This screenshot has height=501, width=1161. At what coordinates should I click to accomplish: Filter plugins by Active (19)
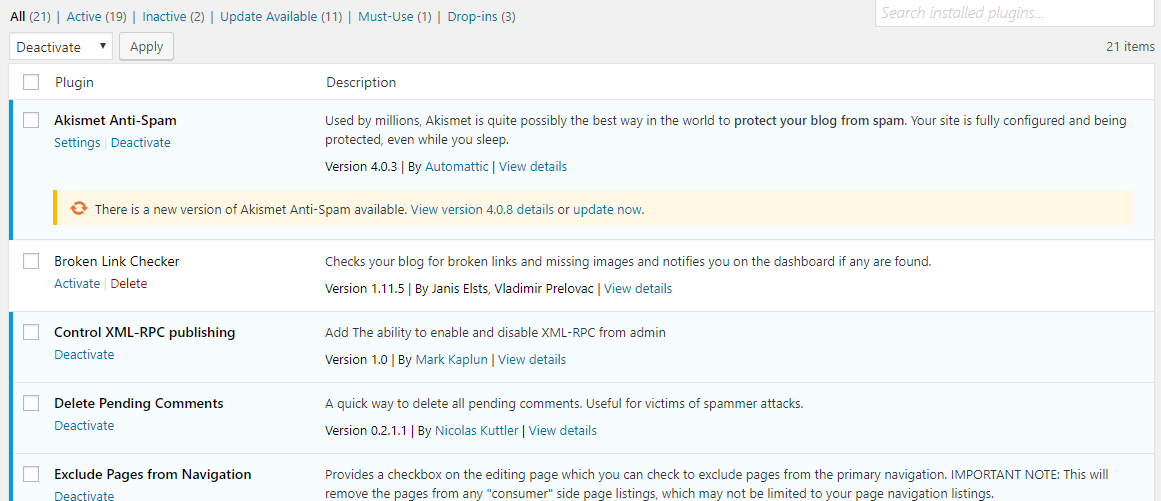pos(98,16)
